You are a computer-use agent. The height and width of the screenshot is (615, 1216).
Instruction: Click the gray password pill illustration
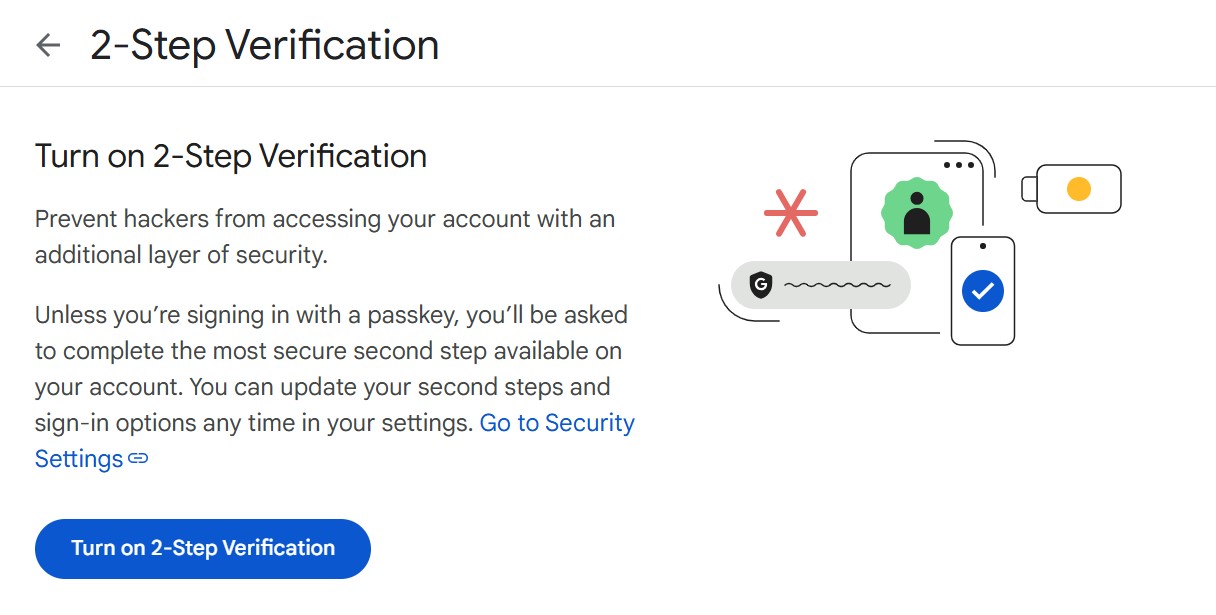coord(820,286)
